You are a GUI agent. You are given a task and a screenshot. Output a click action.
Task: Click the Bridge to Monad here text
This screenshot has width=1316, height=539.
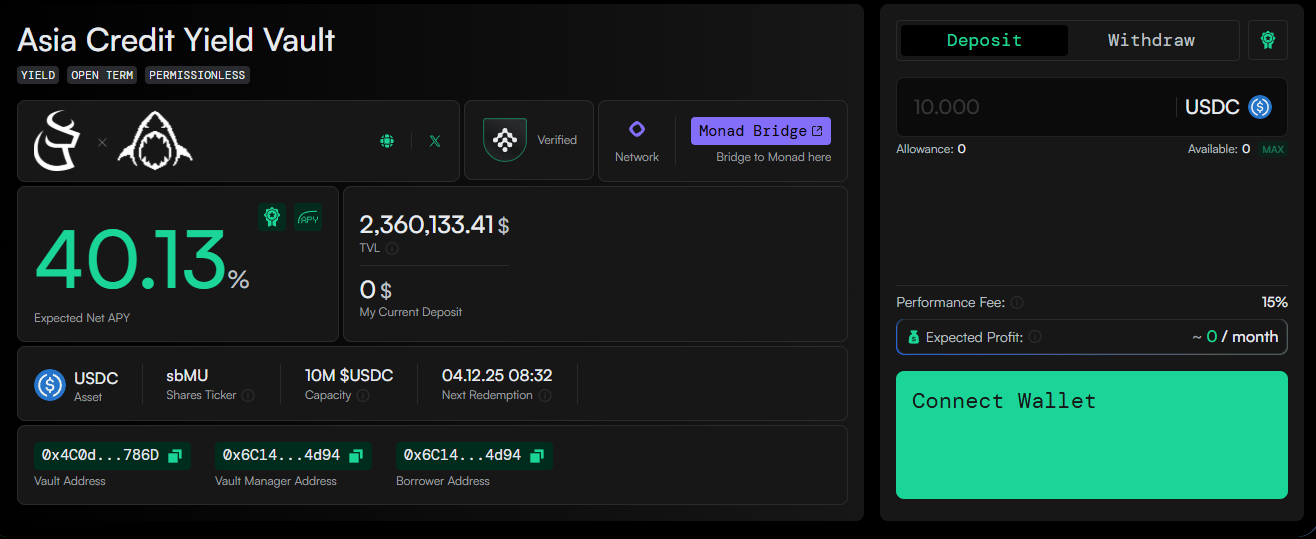click(773, 157)
